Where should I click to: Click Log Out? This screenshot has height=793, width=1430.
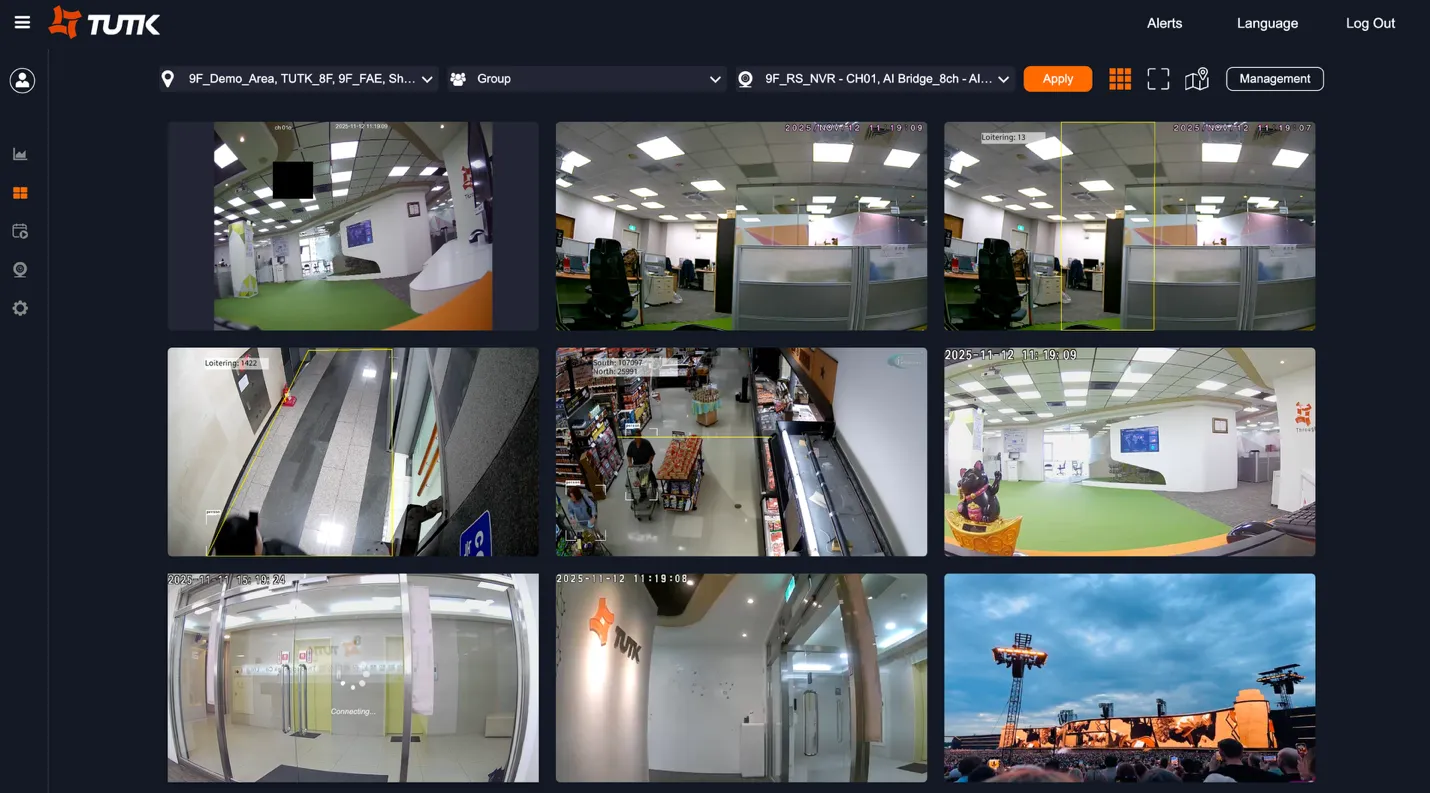coord(1370,23)
